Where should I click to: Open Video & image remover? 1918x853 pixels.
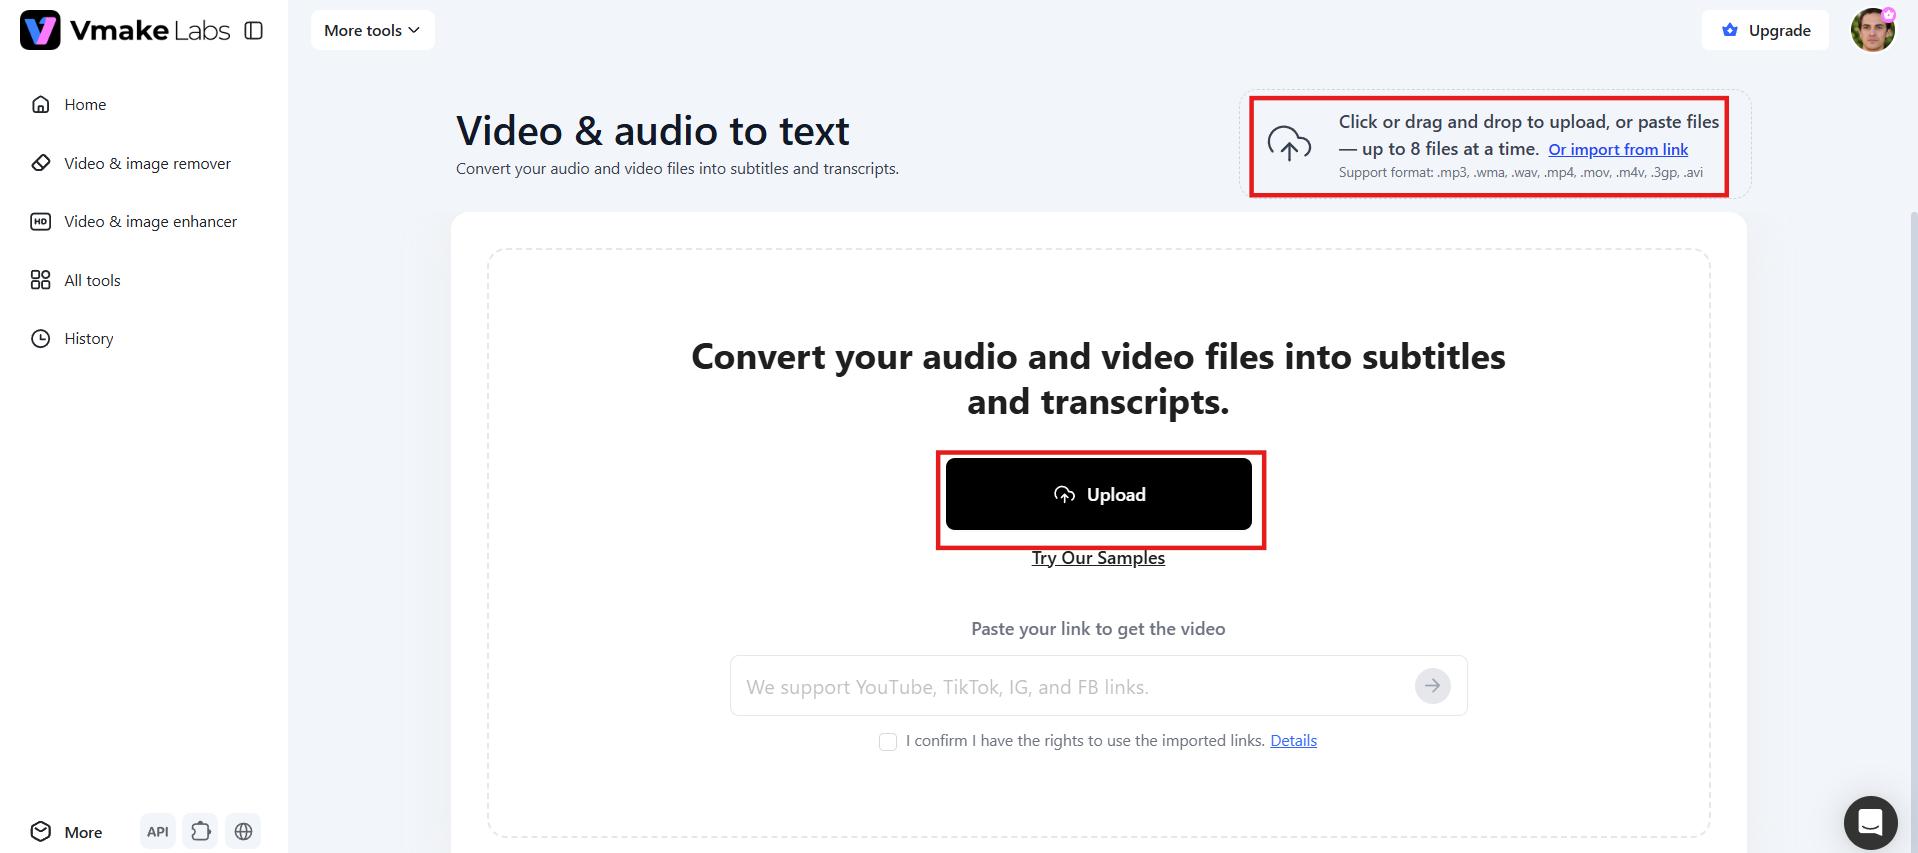(131, 163)
